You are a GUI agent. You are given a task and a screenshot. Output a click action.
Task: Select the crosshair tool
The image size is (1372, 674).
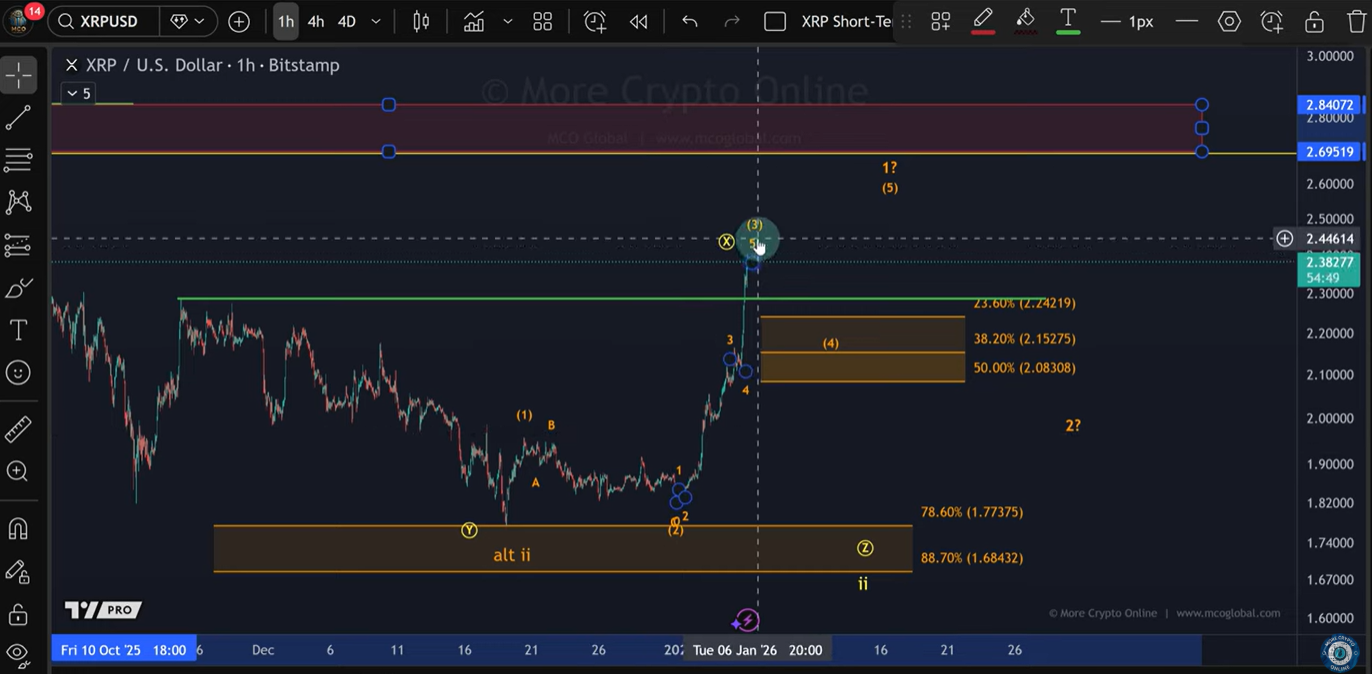[20, 74]
